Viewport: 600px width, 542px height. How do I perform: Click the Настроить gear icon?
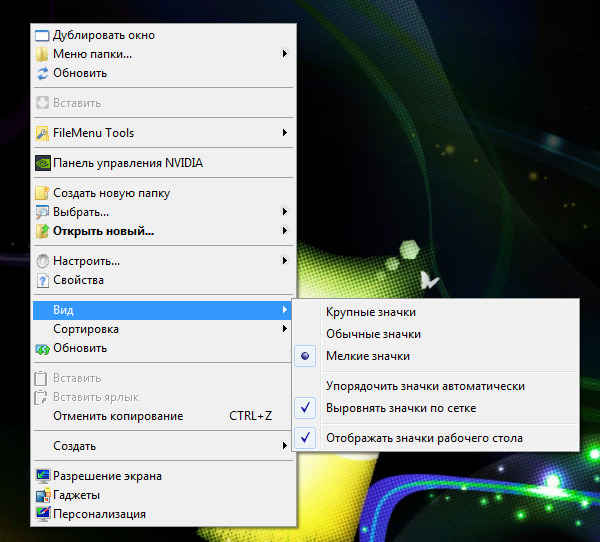tap(42, 261)
